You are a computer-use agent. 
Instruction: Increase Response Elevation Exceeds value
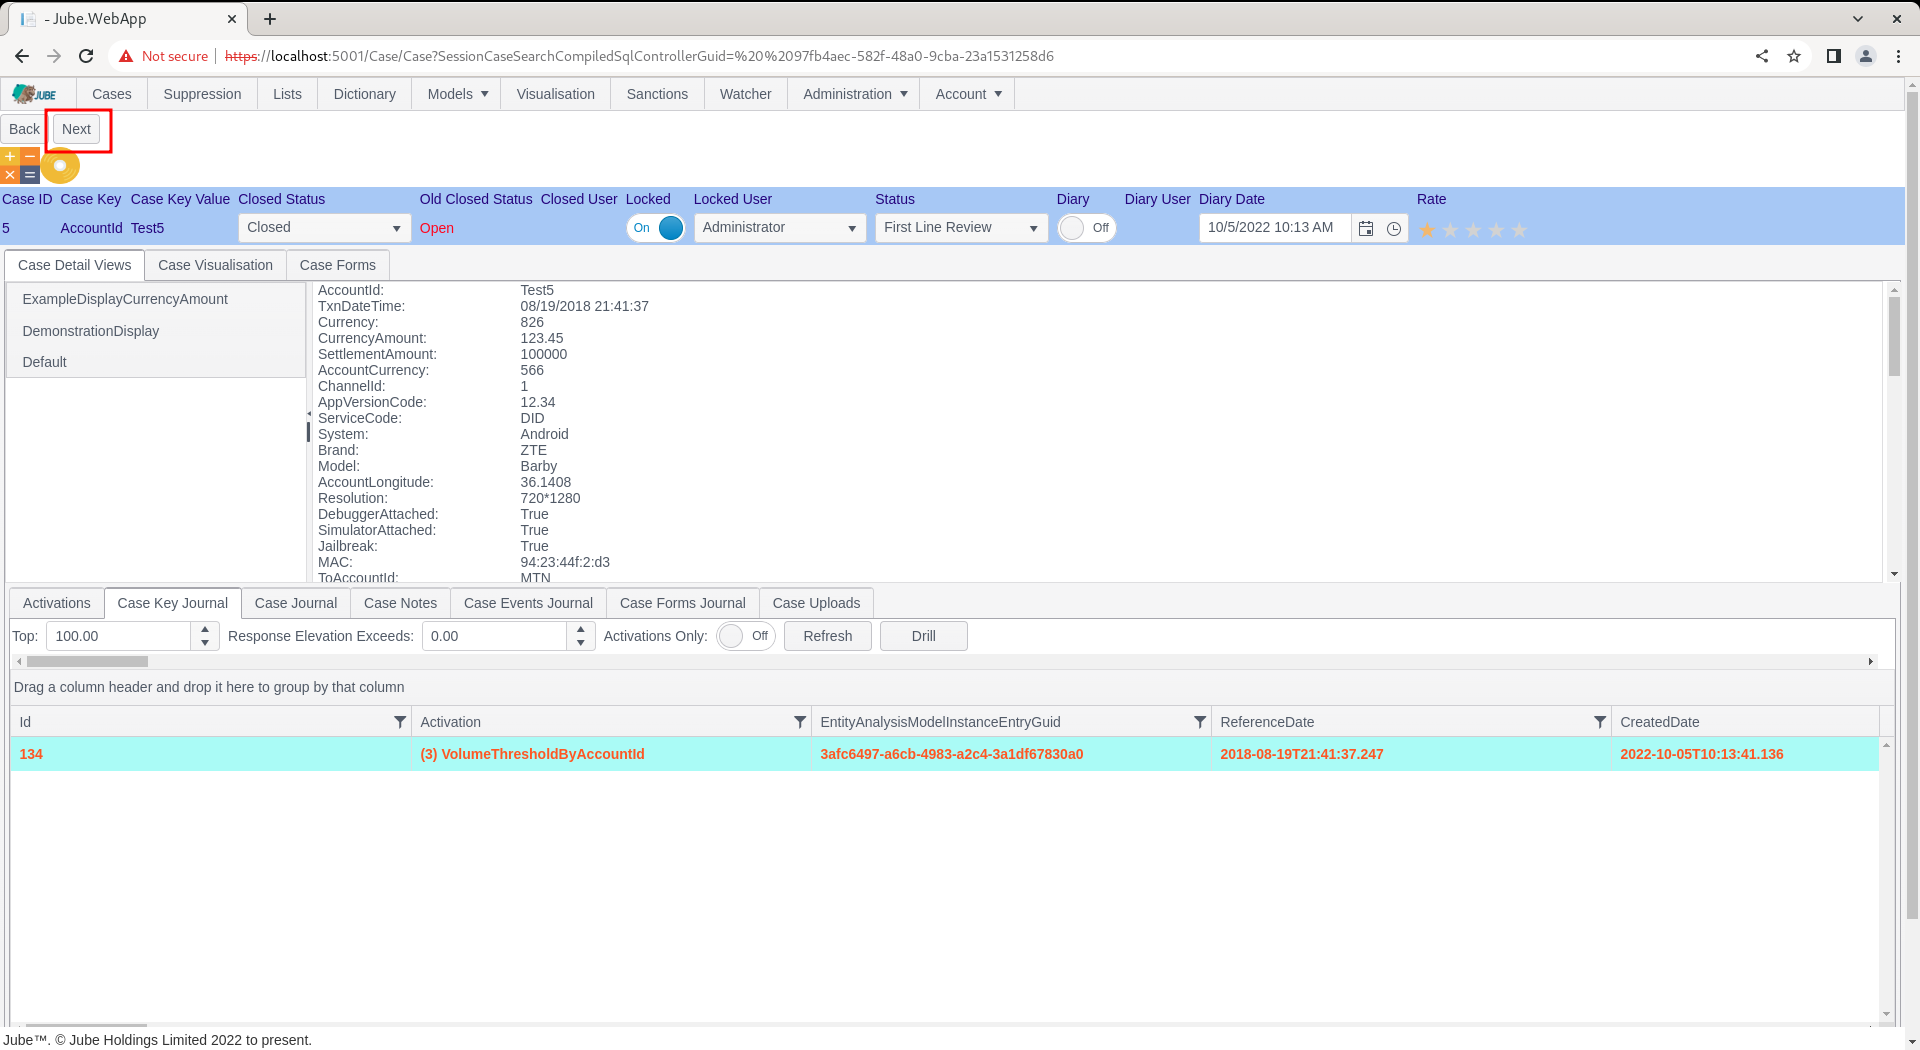click(x=581, y=629)
